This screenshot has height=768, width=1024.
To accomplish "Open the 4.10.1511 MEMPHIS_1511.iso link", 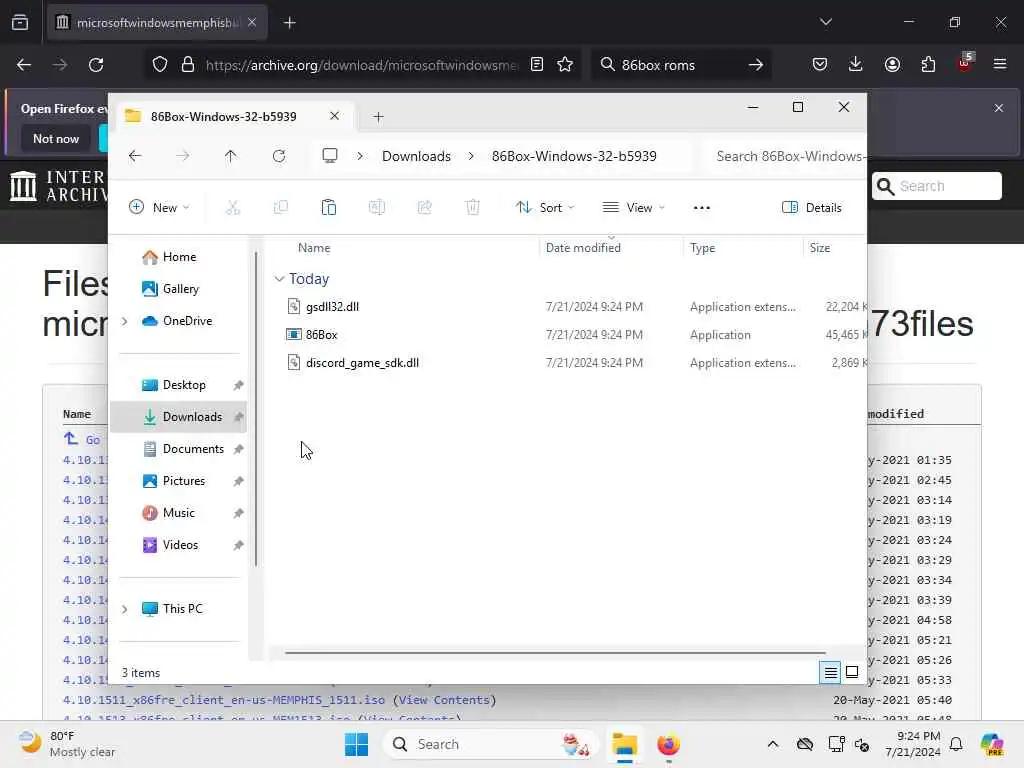I will (224, 699).
